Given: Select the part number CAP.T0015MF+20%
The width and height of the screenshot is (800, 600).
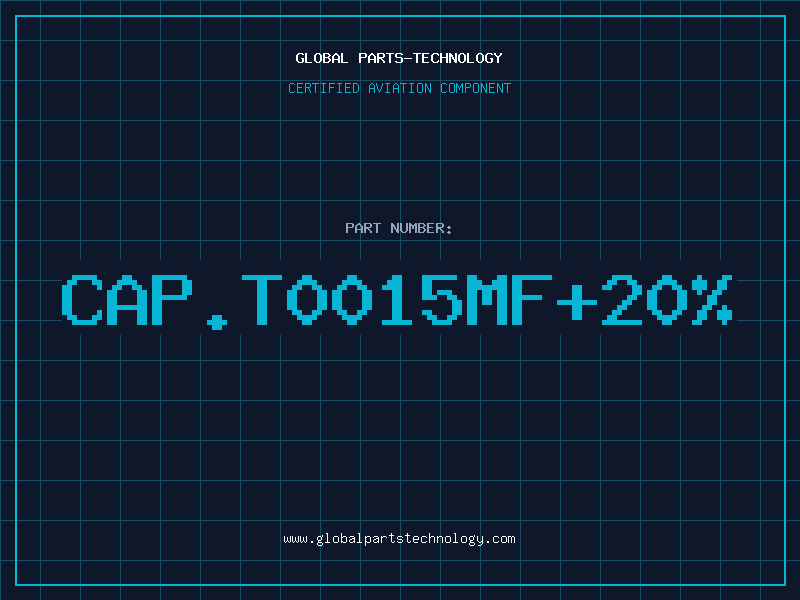Looking at the screenshot, I should (398, 301).
